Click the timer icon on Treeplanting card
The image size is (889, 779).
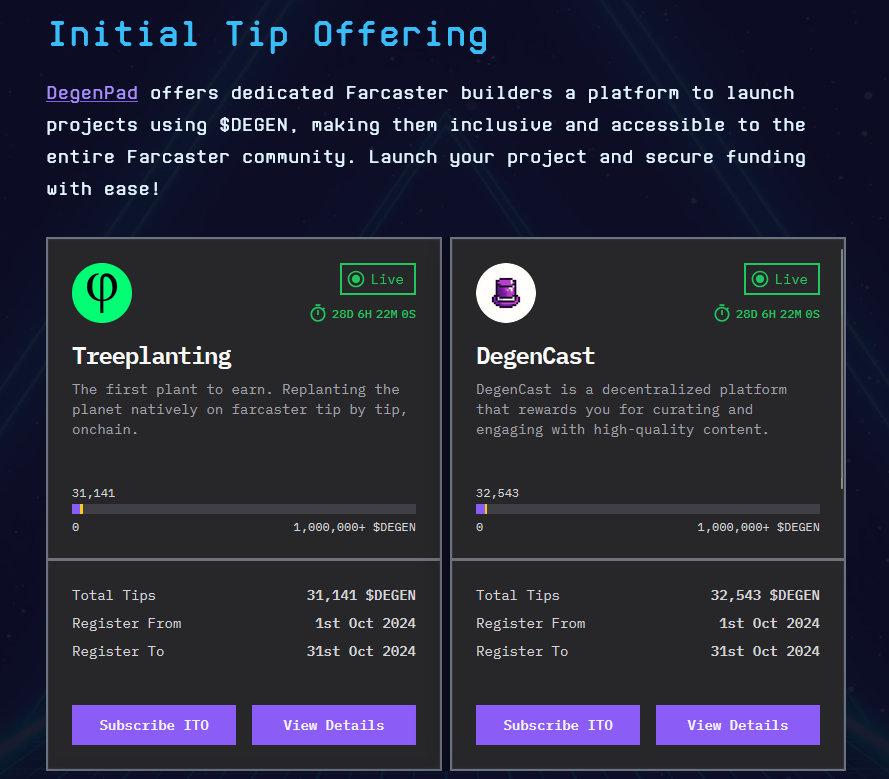318,313
